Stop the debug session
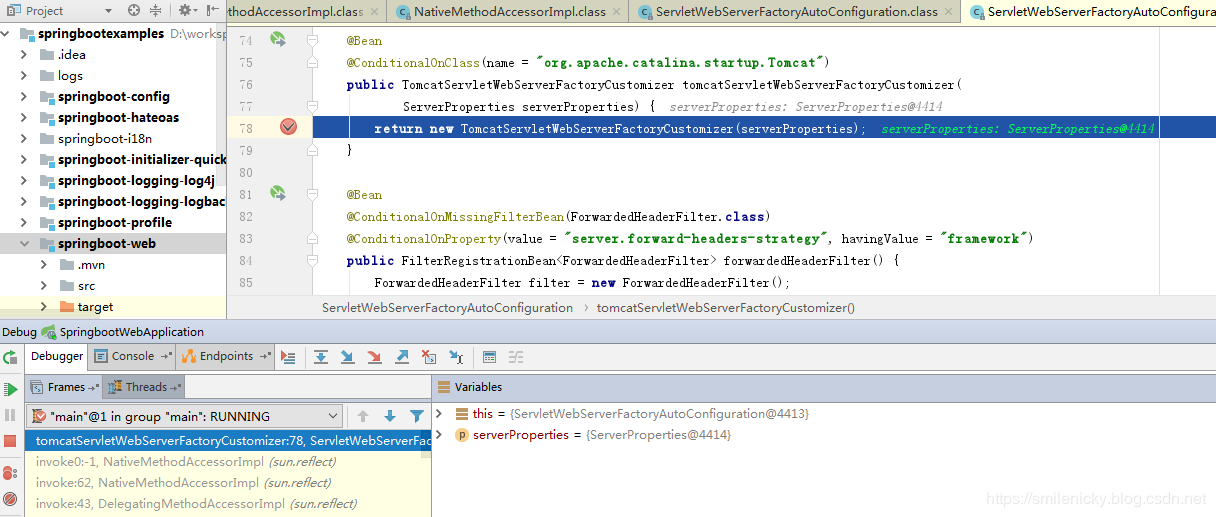Viewport: 1216px width, 517px height. pos(10,441)
